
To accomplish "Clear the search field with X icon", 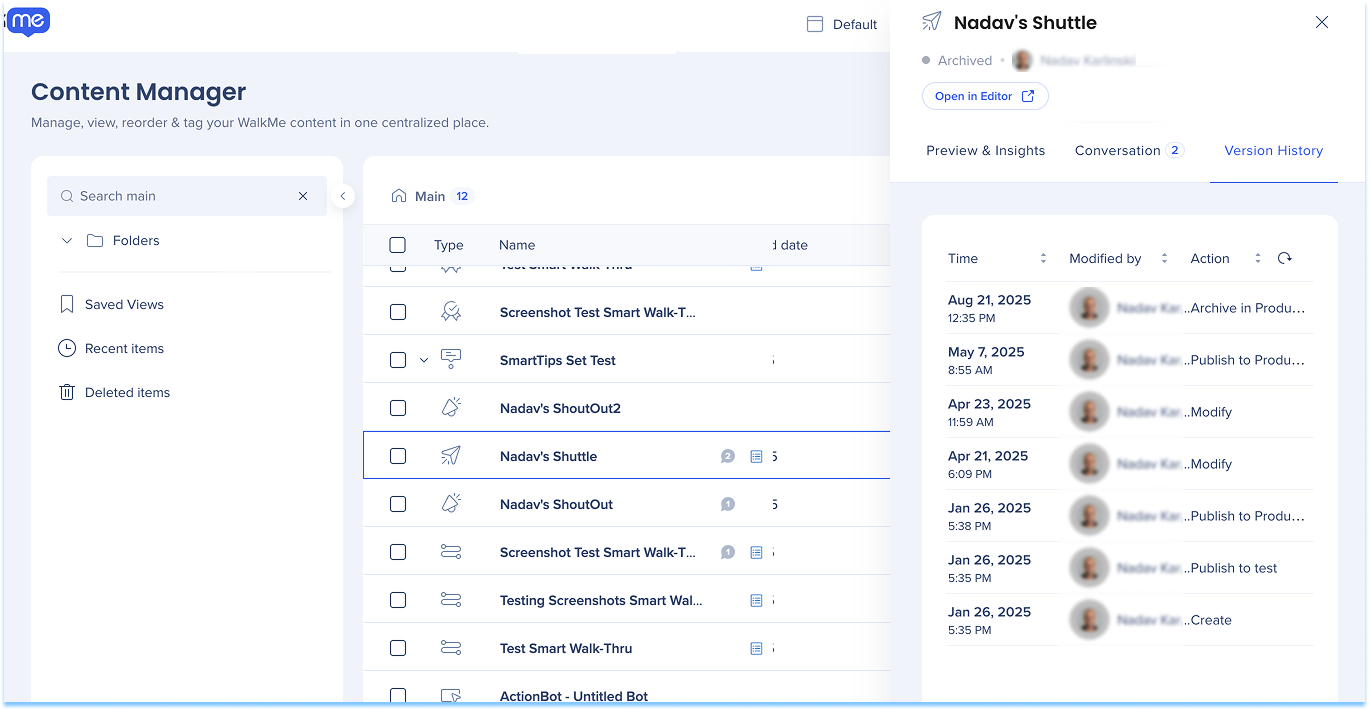I will (303, 196).
